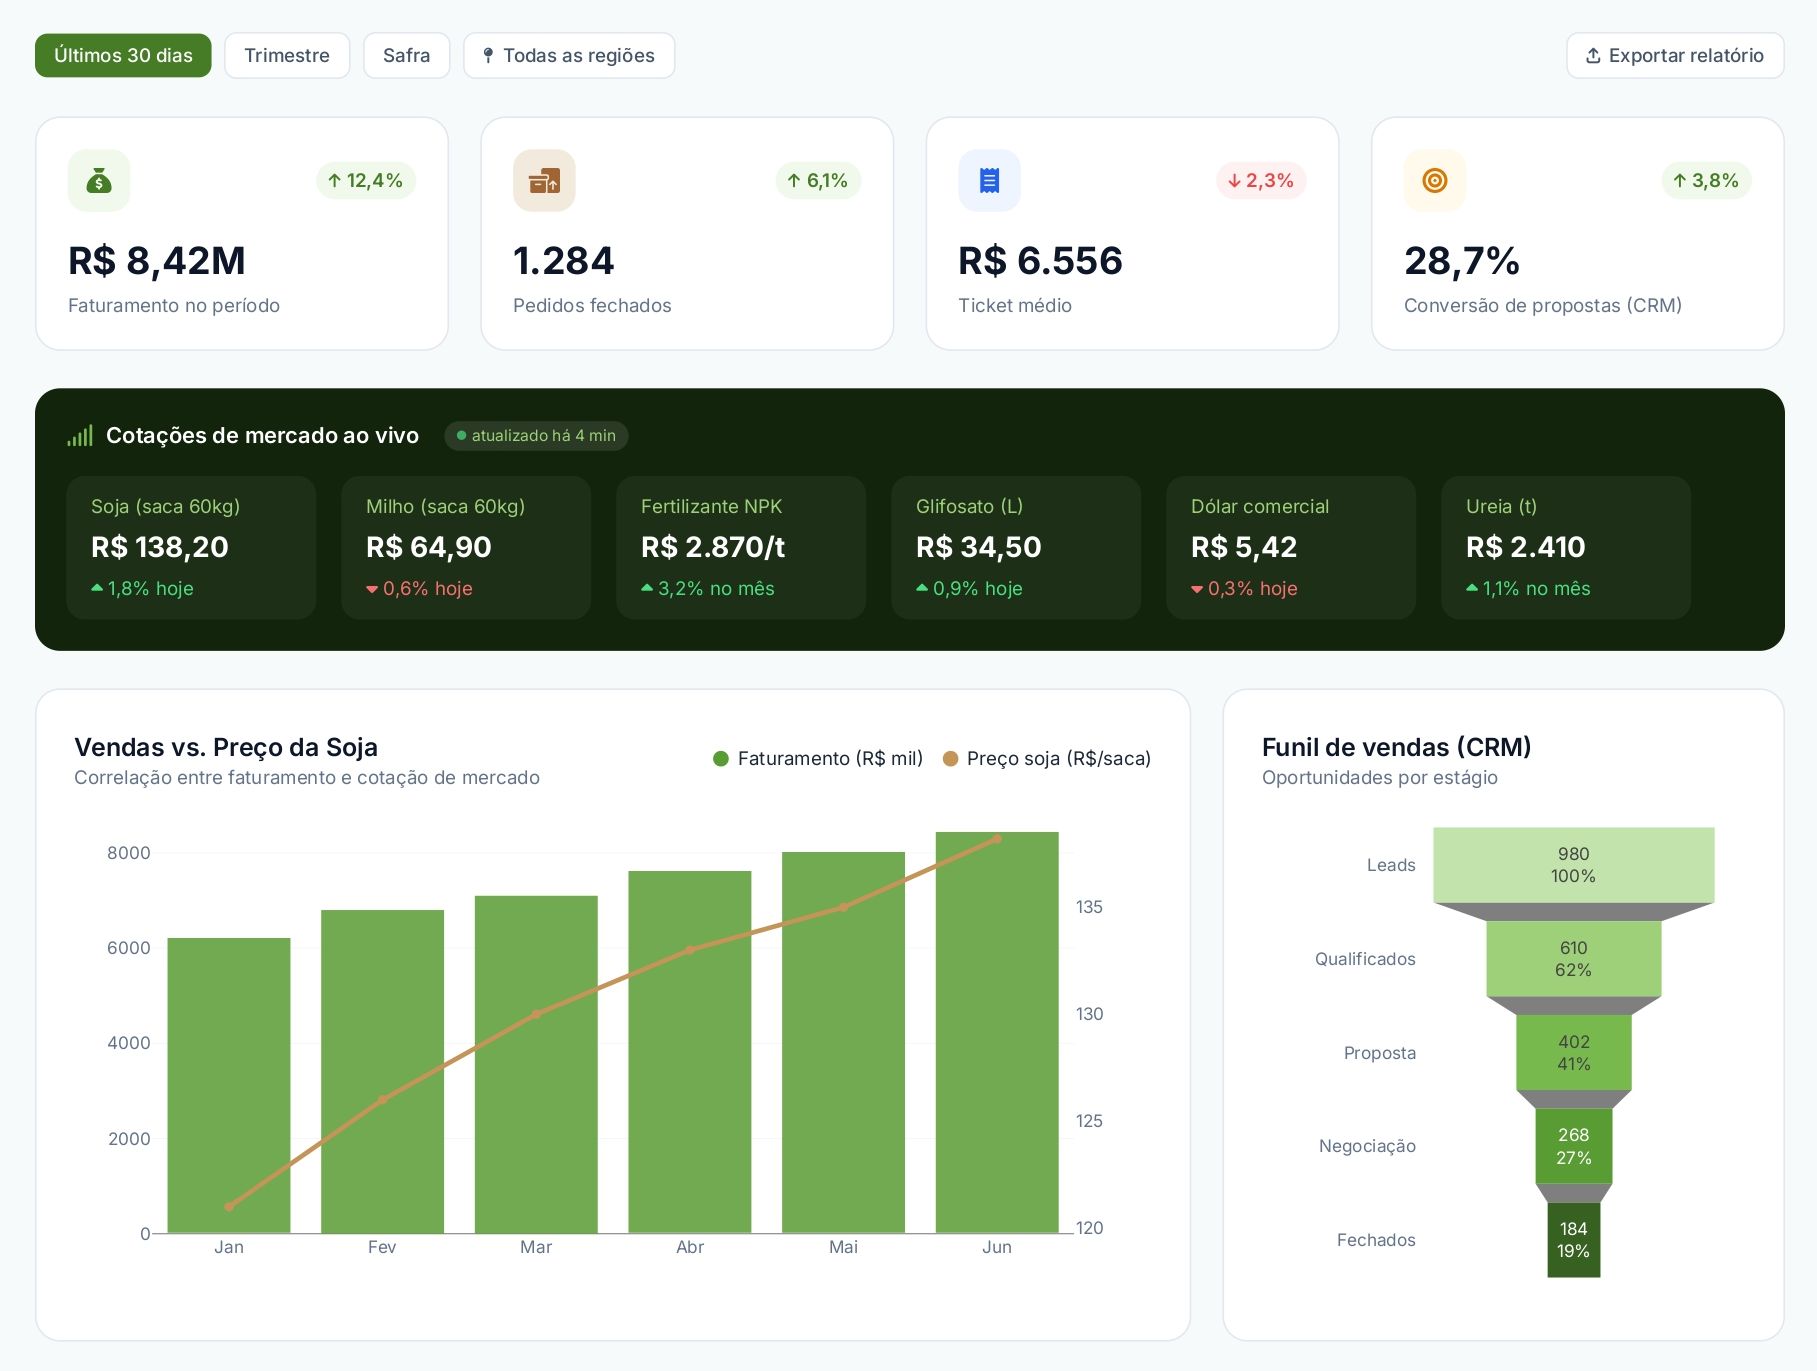The width and height of the screenshot is (1817, 1371).
Task: Click the 1.284 Pedidos fechados value
Action: 564,261
